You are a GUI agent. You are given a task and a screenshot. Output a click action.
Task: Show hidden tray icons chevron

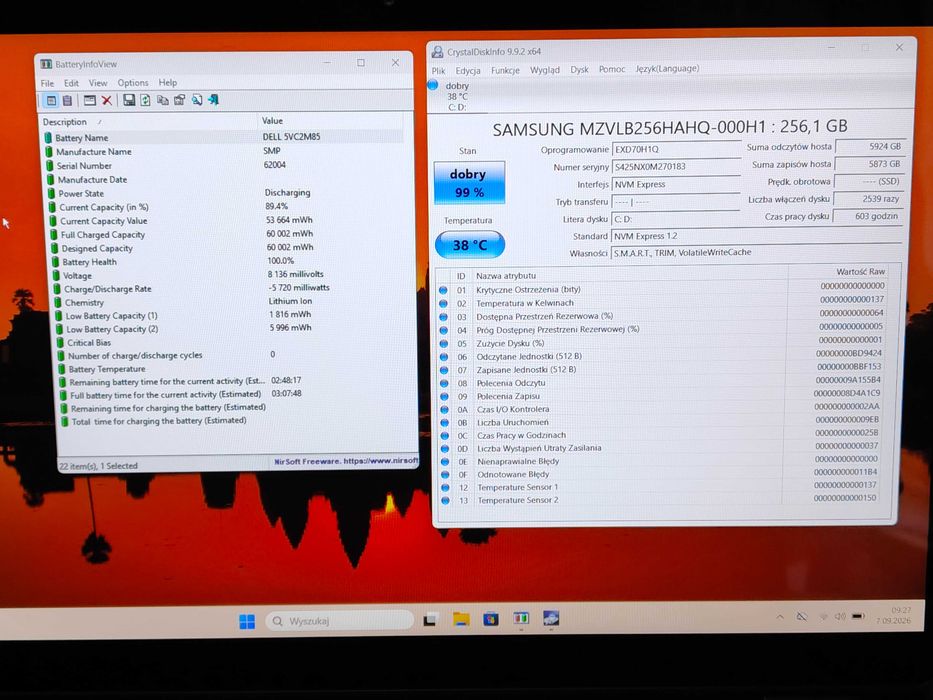pyautogui.click(x=779, y=617)
